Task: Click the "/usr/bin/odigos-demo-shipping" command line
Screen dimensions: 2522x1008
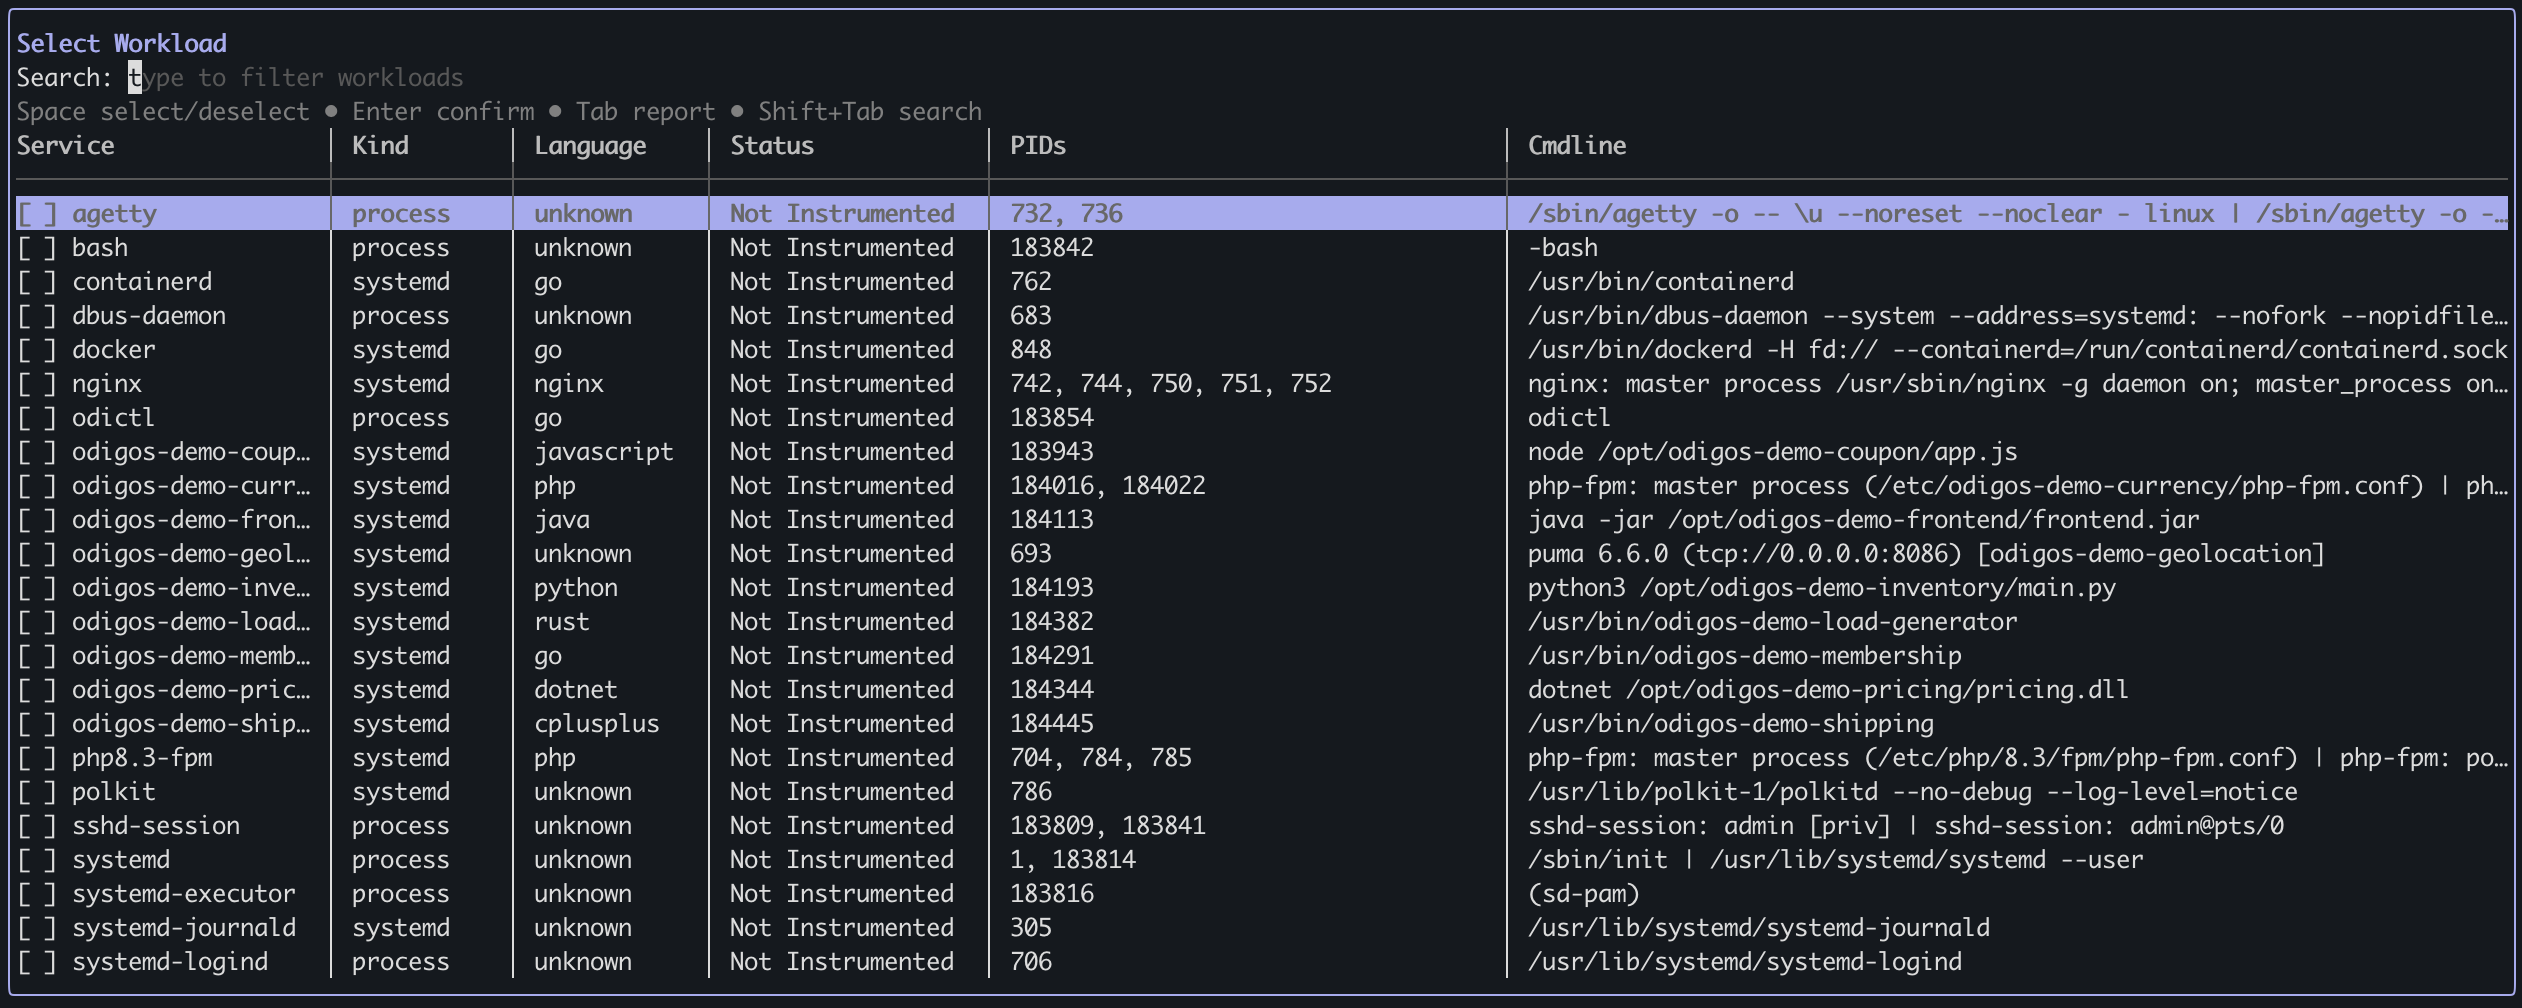Action: point(1731,723)
